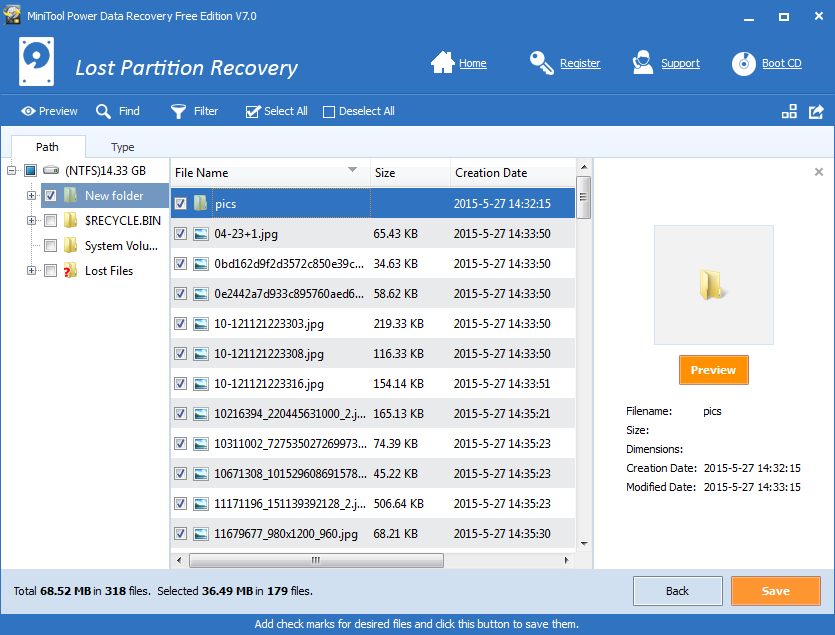Click the Lost Files question-mark folder icon
Image resolution: width=835 pixels, height=635 pixels.
click(70, 270)
